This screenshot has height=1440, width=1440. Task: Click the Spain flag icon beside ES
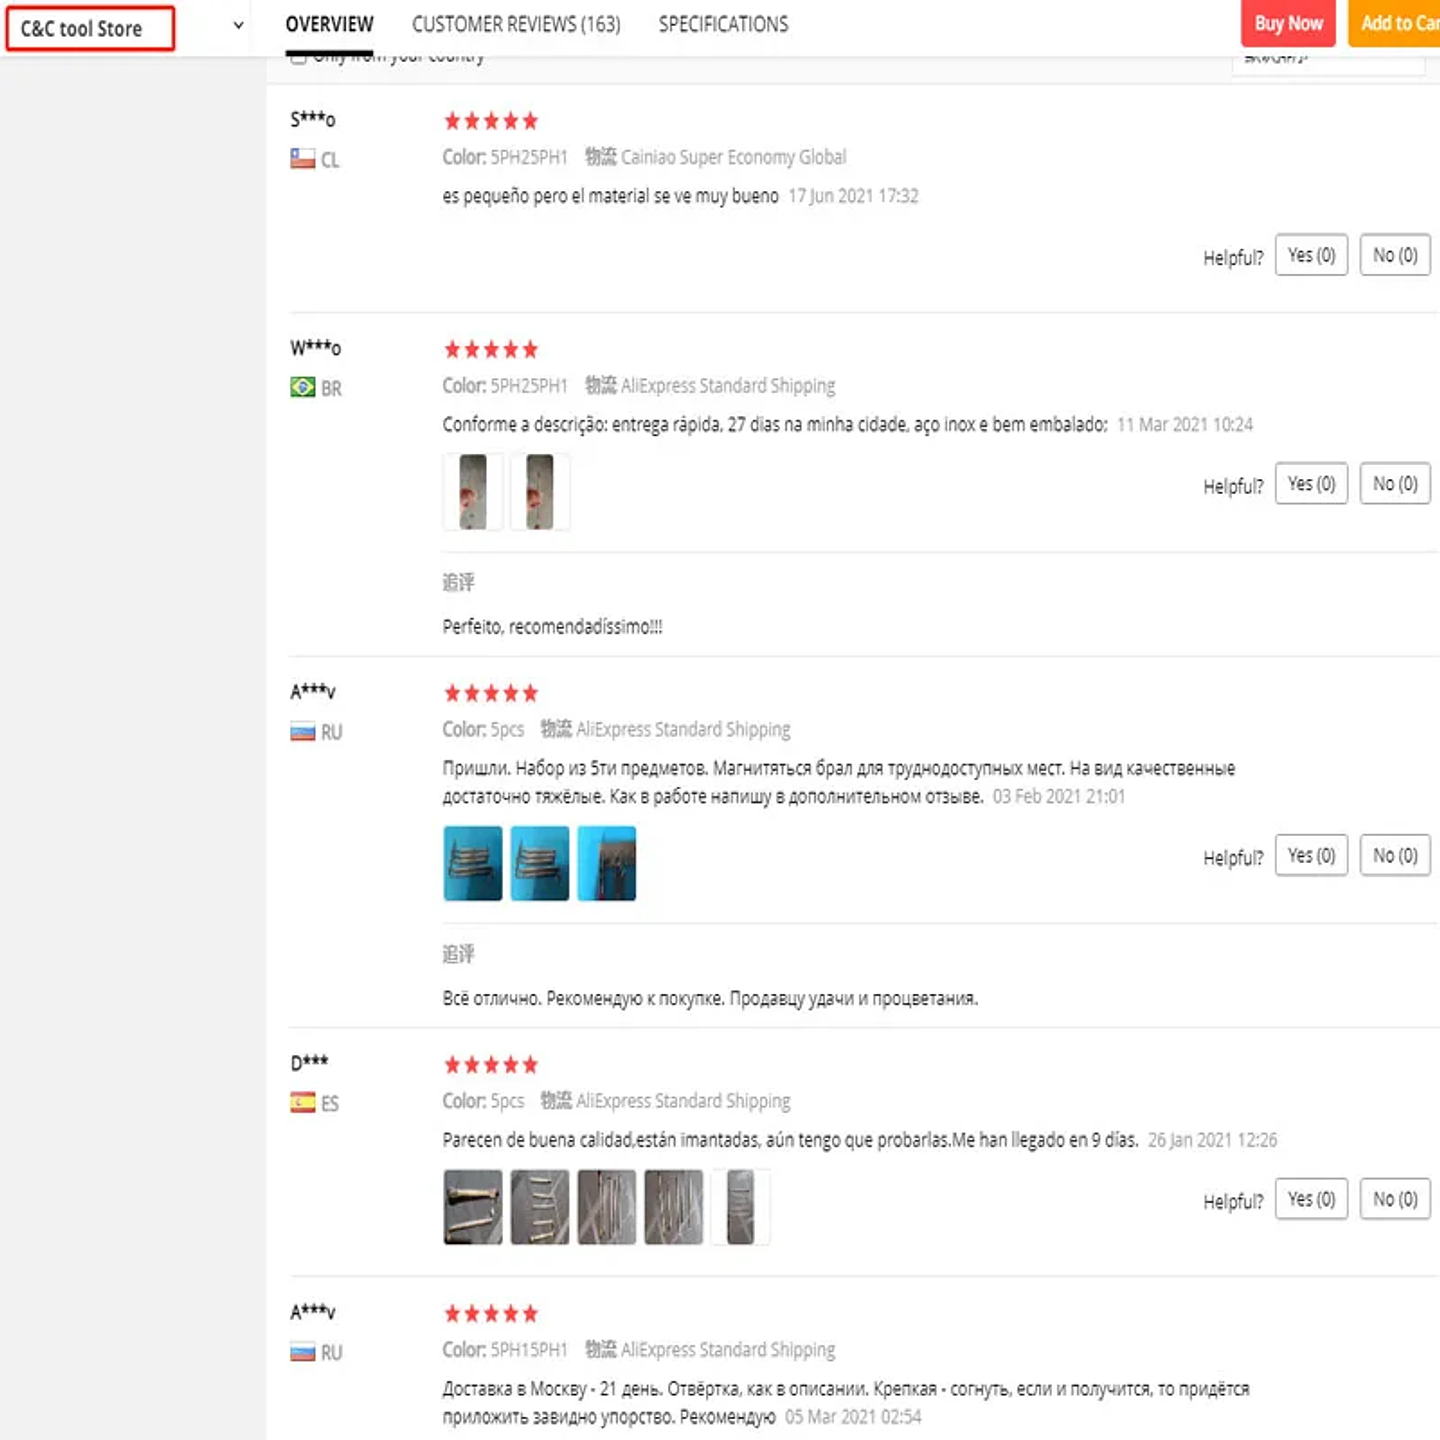click(302, 1102)
